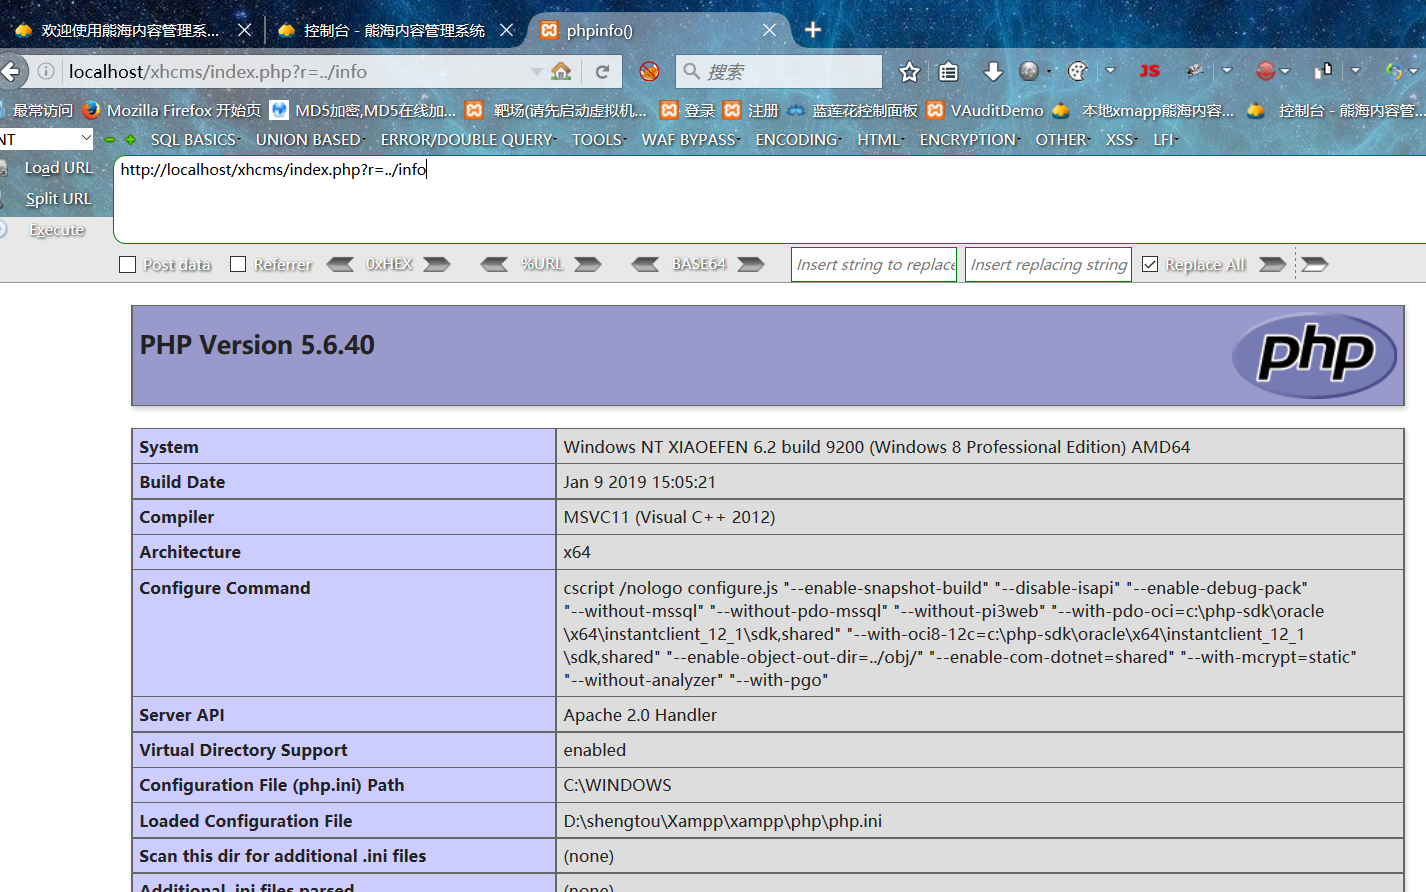Open the WAF BYPASS dropdown
The height and width of the screenshot is (892, 1426).
pyautogui.click(x=691, y=139)
